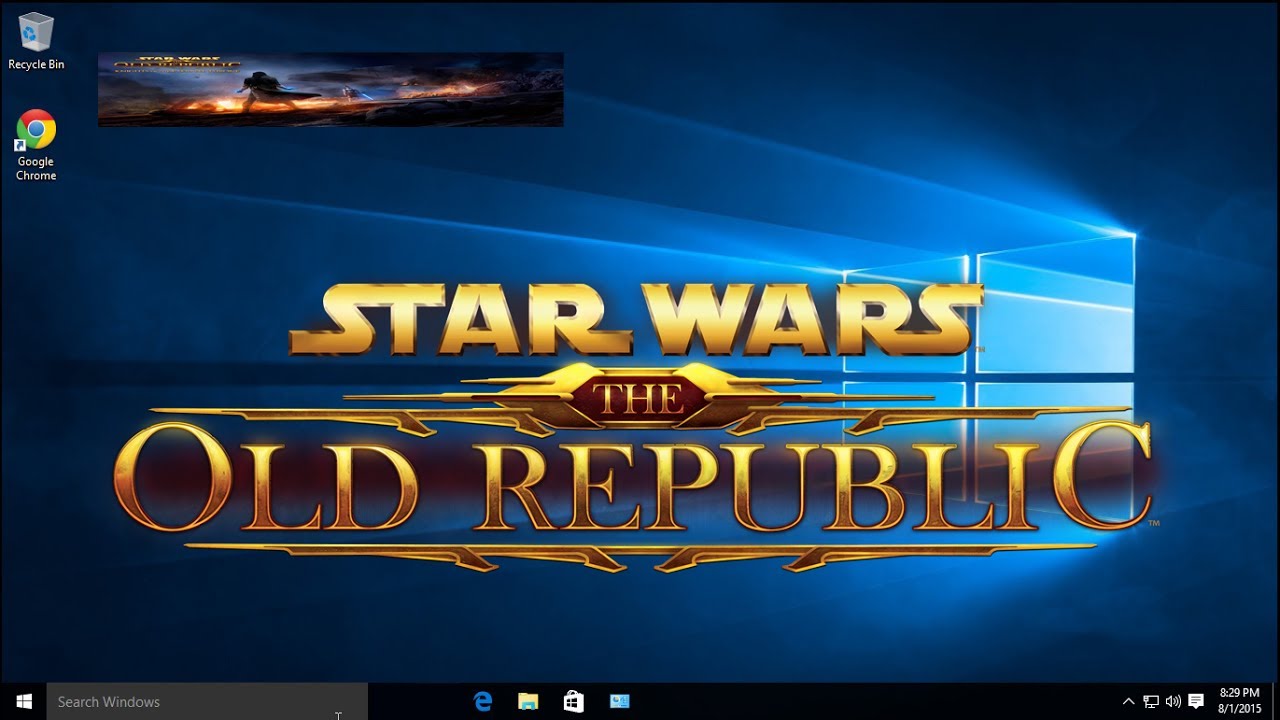Click the clock showing 8:29 PM
This screenshot has width=1280, height=720.
1240,701
